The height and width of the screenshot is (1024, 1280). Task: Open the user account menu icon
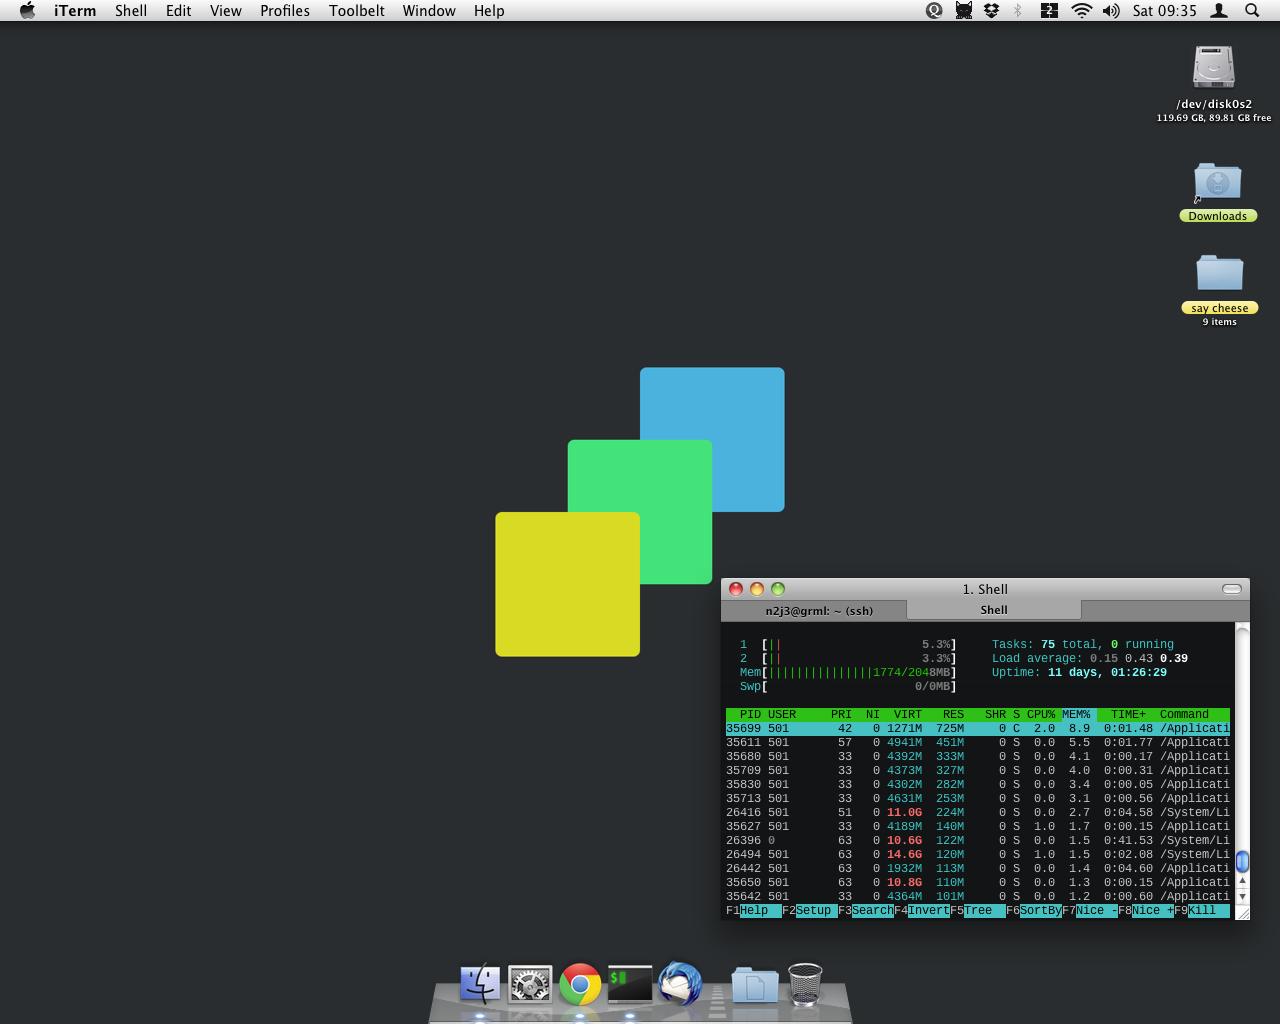point(1219,10)
